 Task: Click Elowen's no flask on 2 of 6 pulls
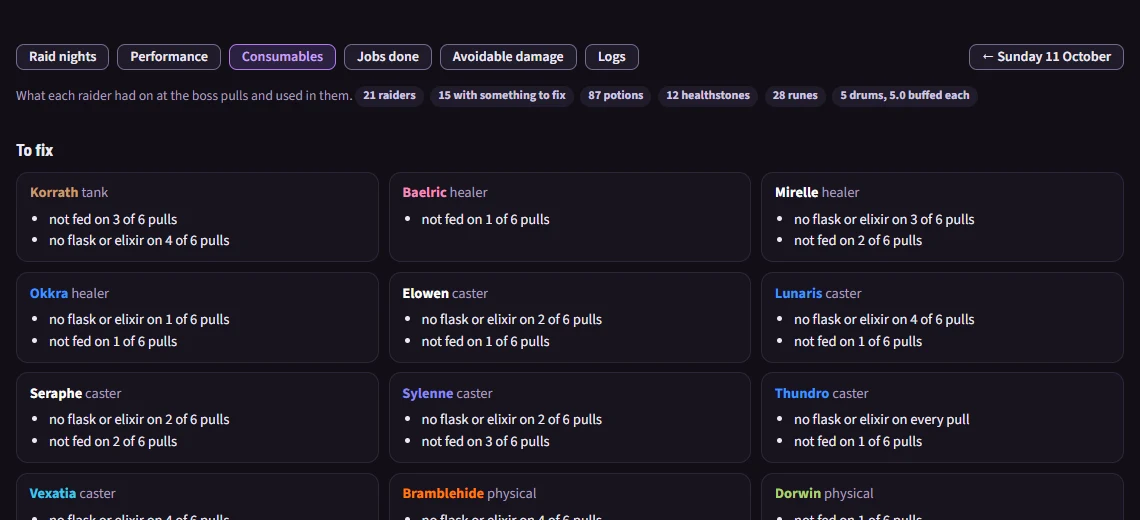512,320
